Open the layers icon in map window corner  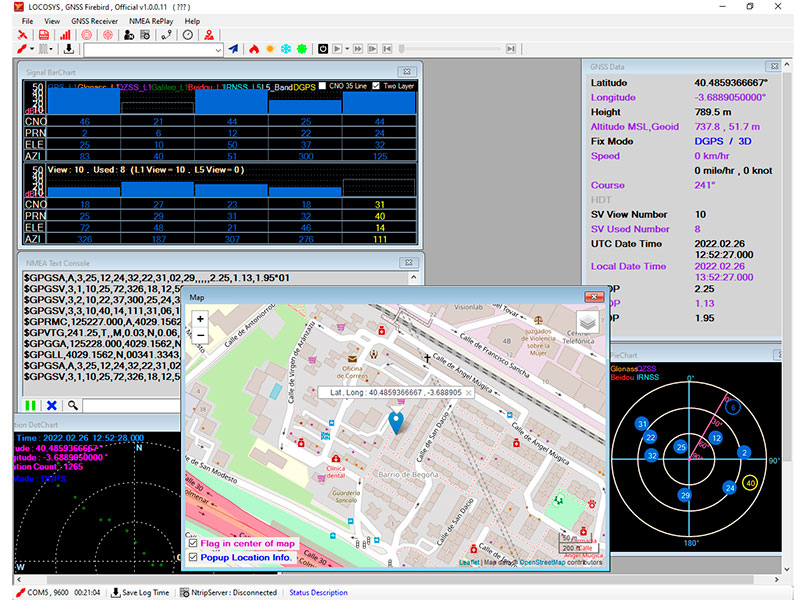coord(586,324)
